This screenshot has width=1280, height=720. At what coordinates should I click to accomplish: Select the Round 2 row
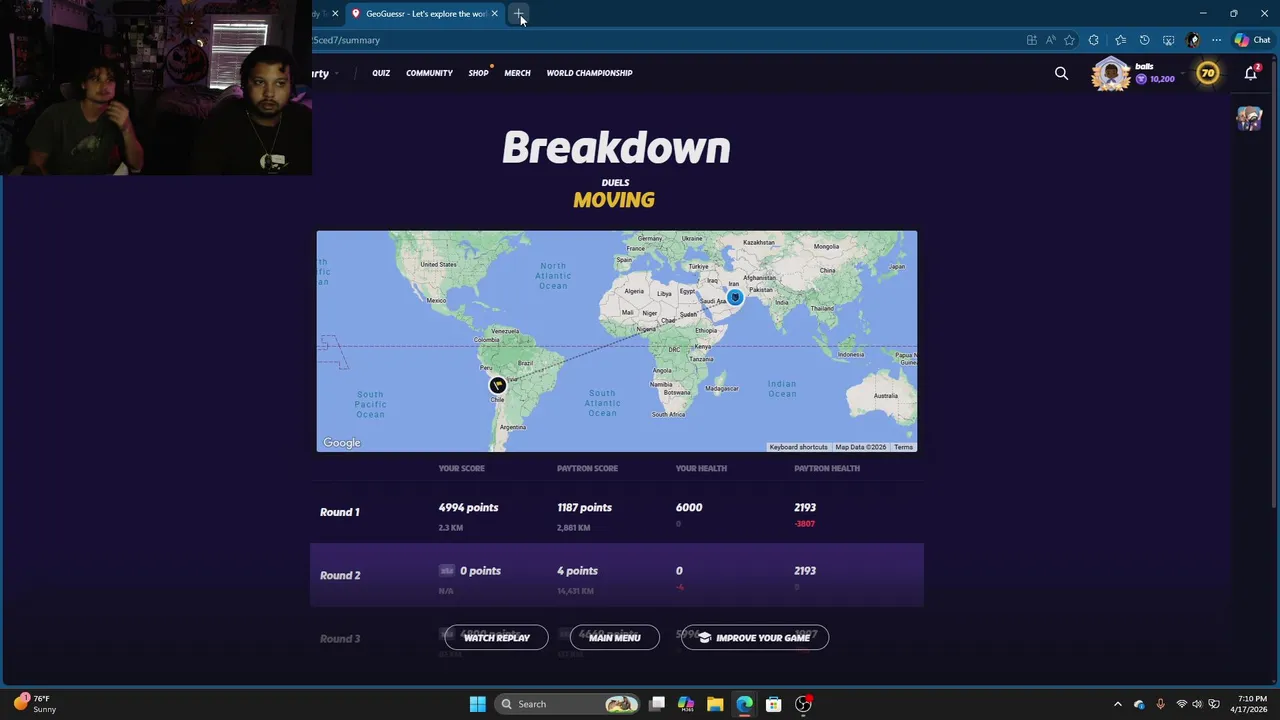tap(617, 575)
